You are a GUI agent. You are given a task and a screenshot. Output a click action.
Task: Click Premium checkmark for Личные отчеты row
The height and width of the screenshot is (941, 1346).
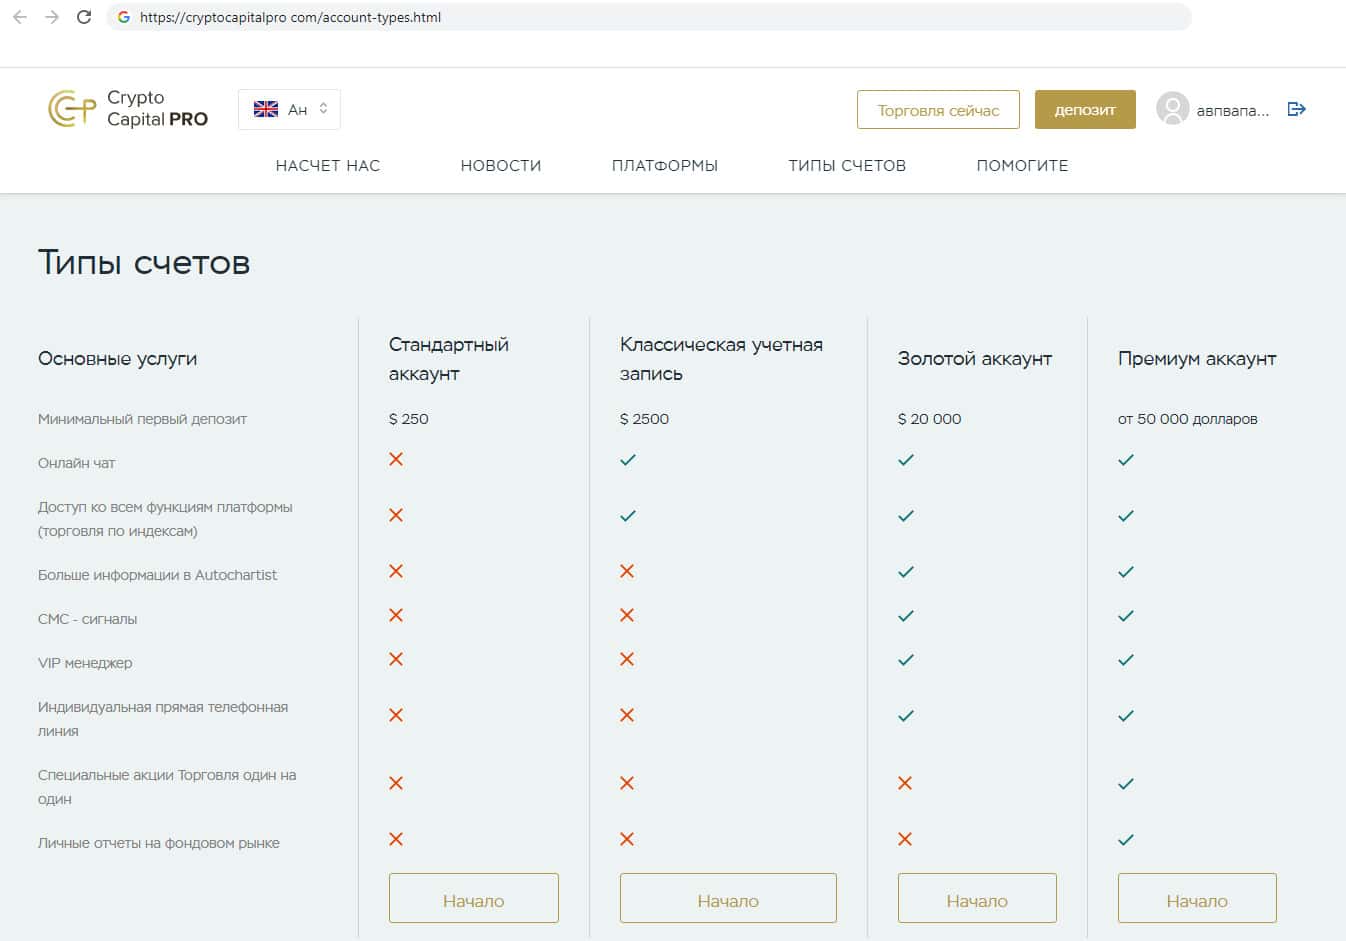[x=1126, y=840]
